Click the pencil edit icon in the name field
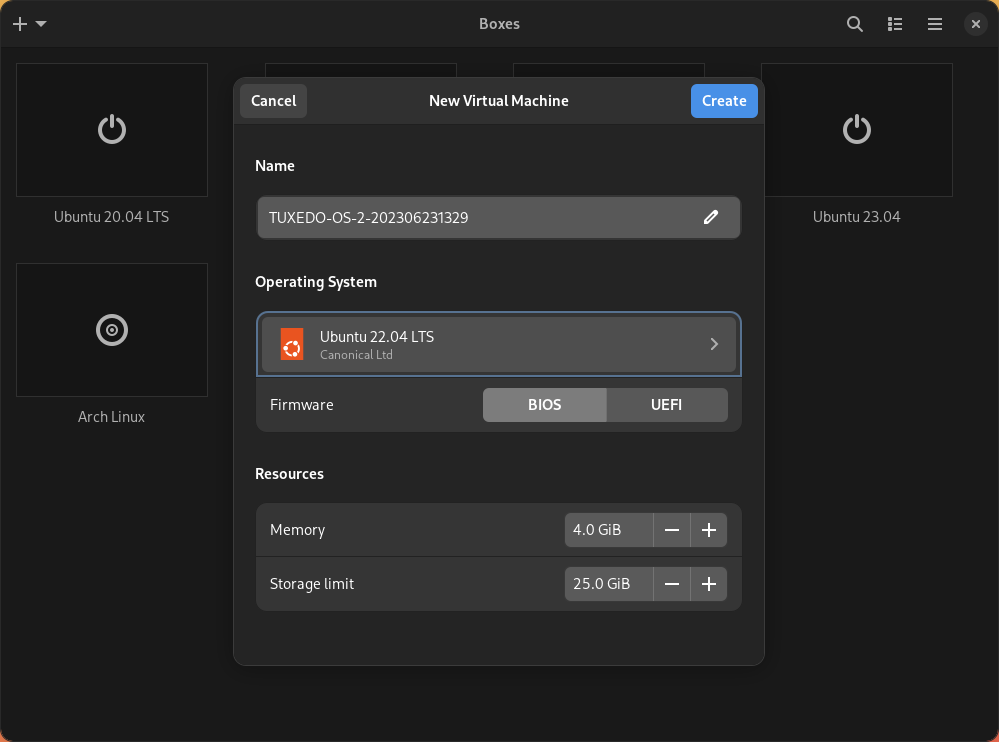This screenshot has width=999, height=742. (x=711, y=217)
